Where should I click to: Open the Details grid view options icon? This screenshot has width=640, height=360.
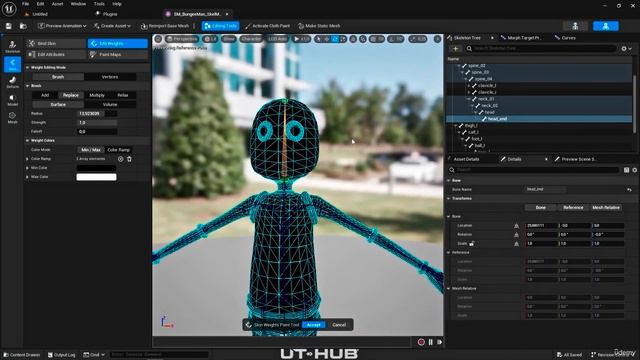[626, 170]
